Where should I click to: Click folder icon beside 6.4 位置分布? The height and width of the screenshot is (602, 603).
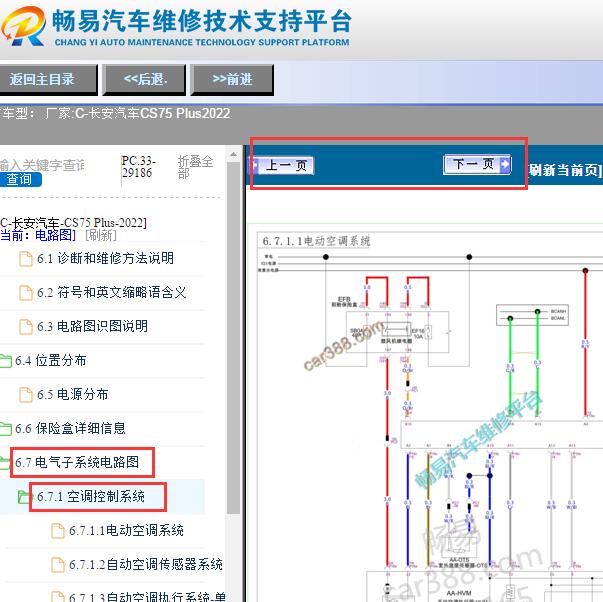pyautogui.click(x=5, y=361)
